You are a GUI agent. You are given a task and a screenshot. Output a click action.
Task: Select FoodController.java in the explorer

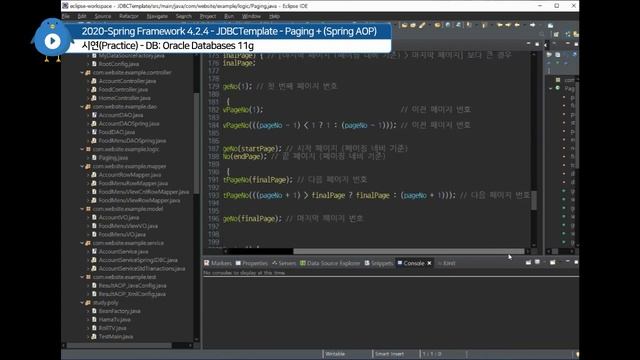[x=123, y=89]
